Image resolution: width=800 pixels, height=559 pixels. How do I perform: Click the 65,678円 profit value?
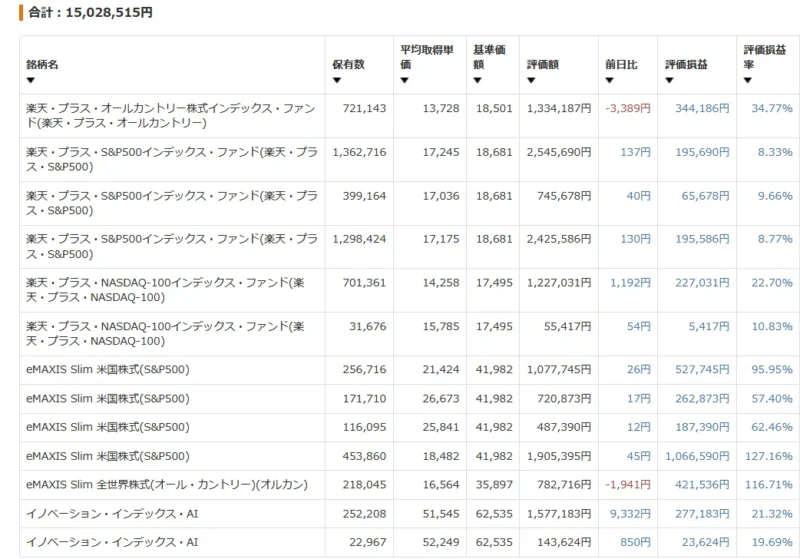(x=706, y=196)
